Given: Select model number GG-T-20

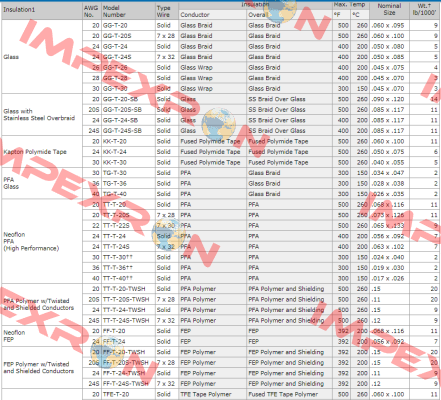Looking at the screenshot, I should point(115,25).
